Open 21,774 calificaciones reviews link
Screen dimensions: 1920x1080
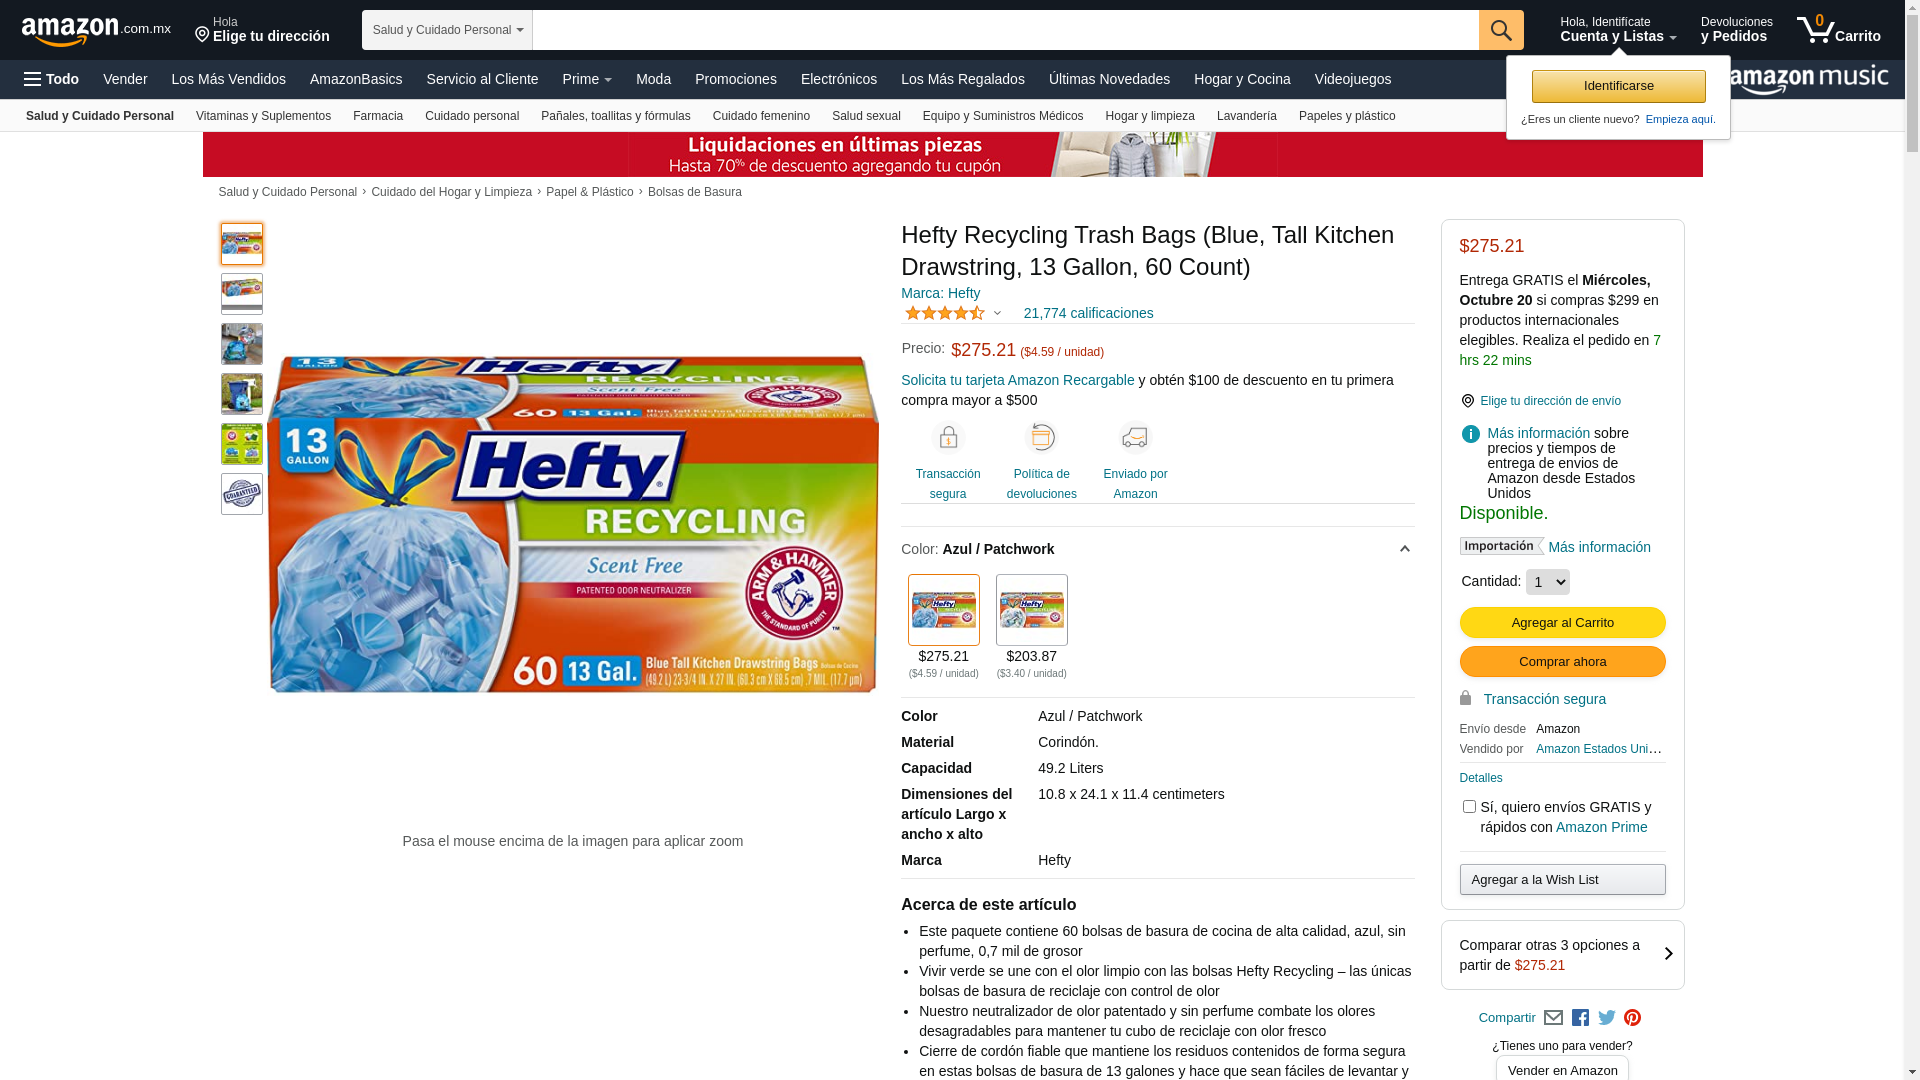[x=1088, y=313]
